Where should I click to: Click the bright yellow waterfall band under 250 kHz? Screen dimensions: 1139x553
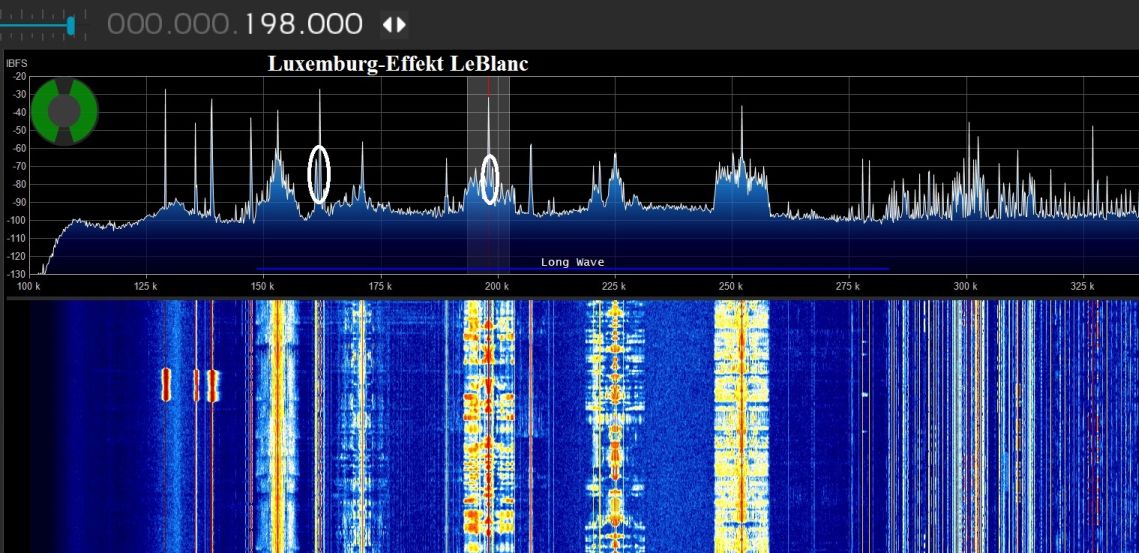coord(741,420)
